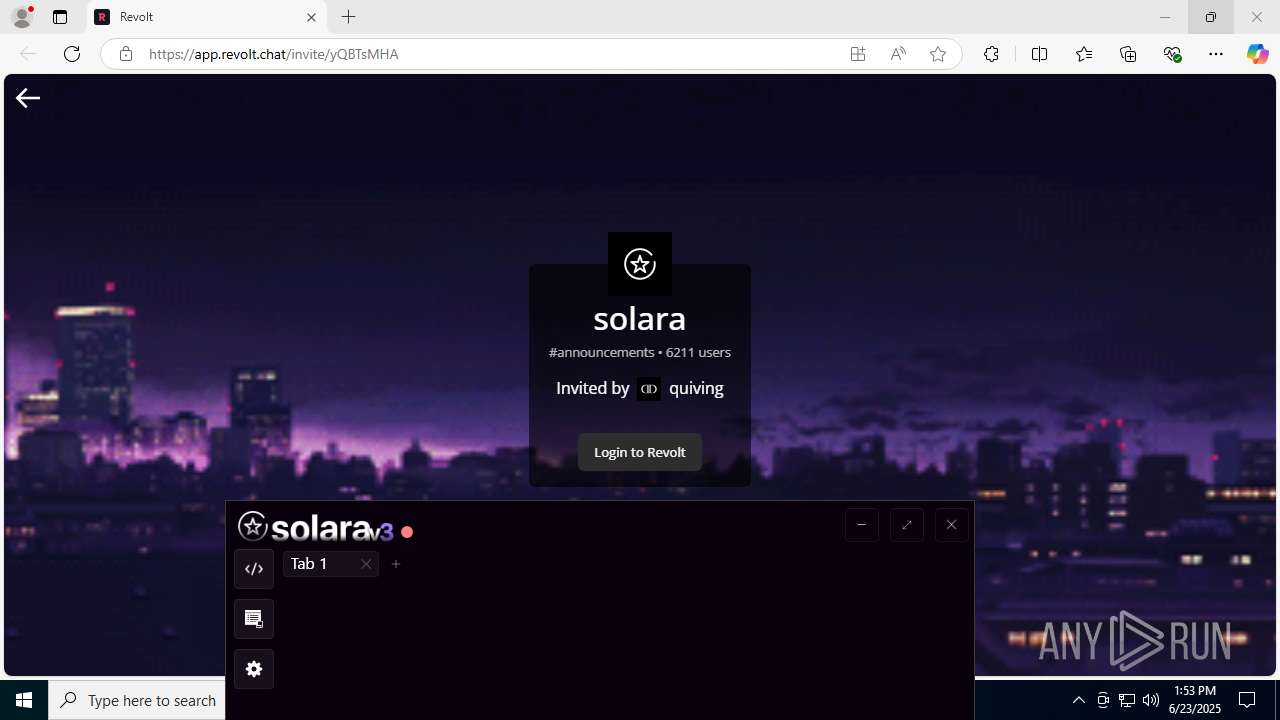Image resolution: width=1280 pixels, height=720 pixels.
Task: Open the clock and date flyout
Action: (x=1195, y=700)
